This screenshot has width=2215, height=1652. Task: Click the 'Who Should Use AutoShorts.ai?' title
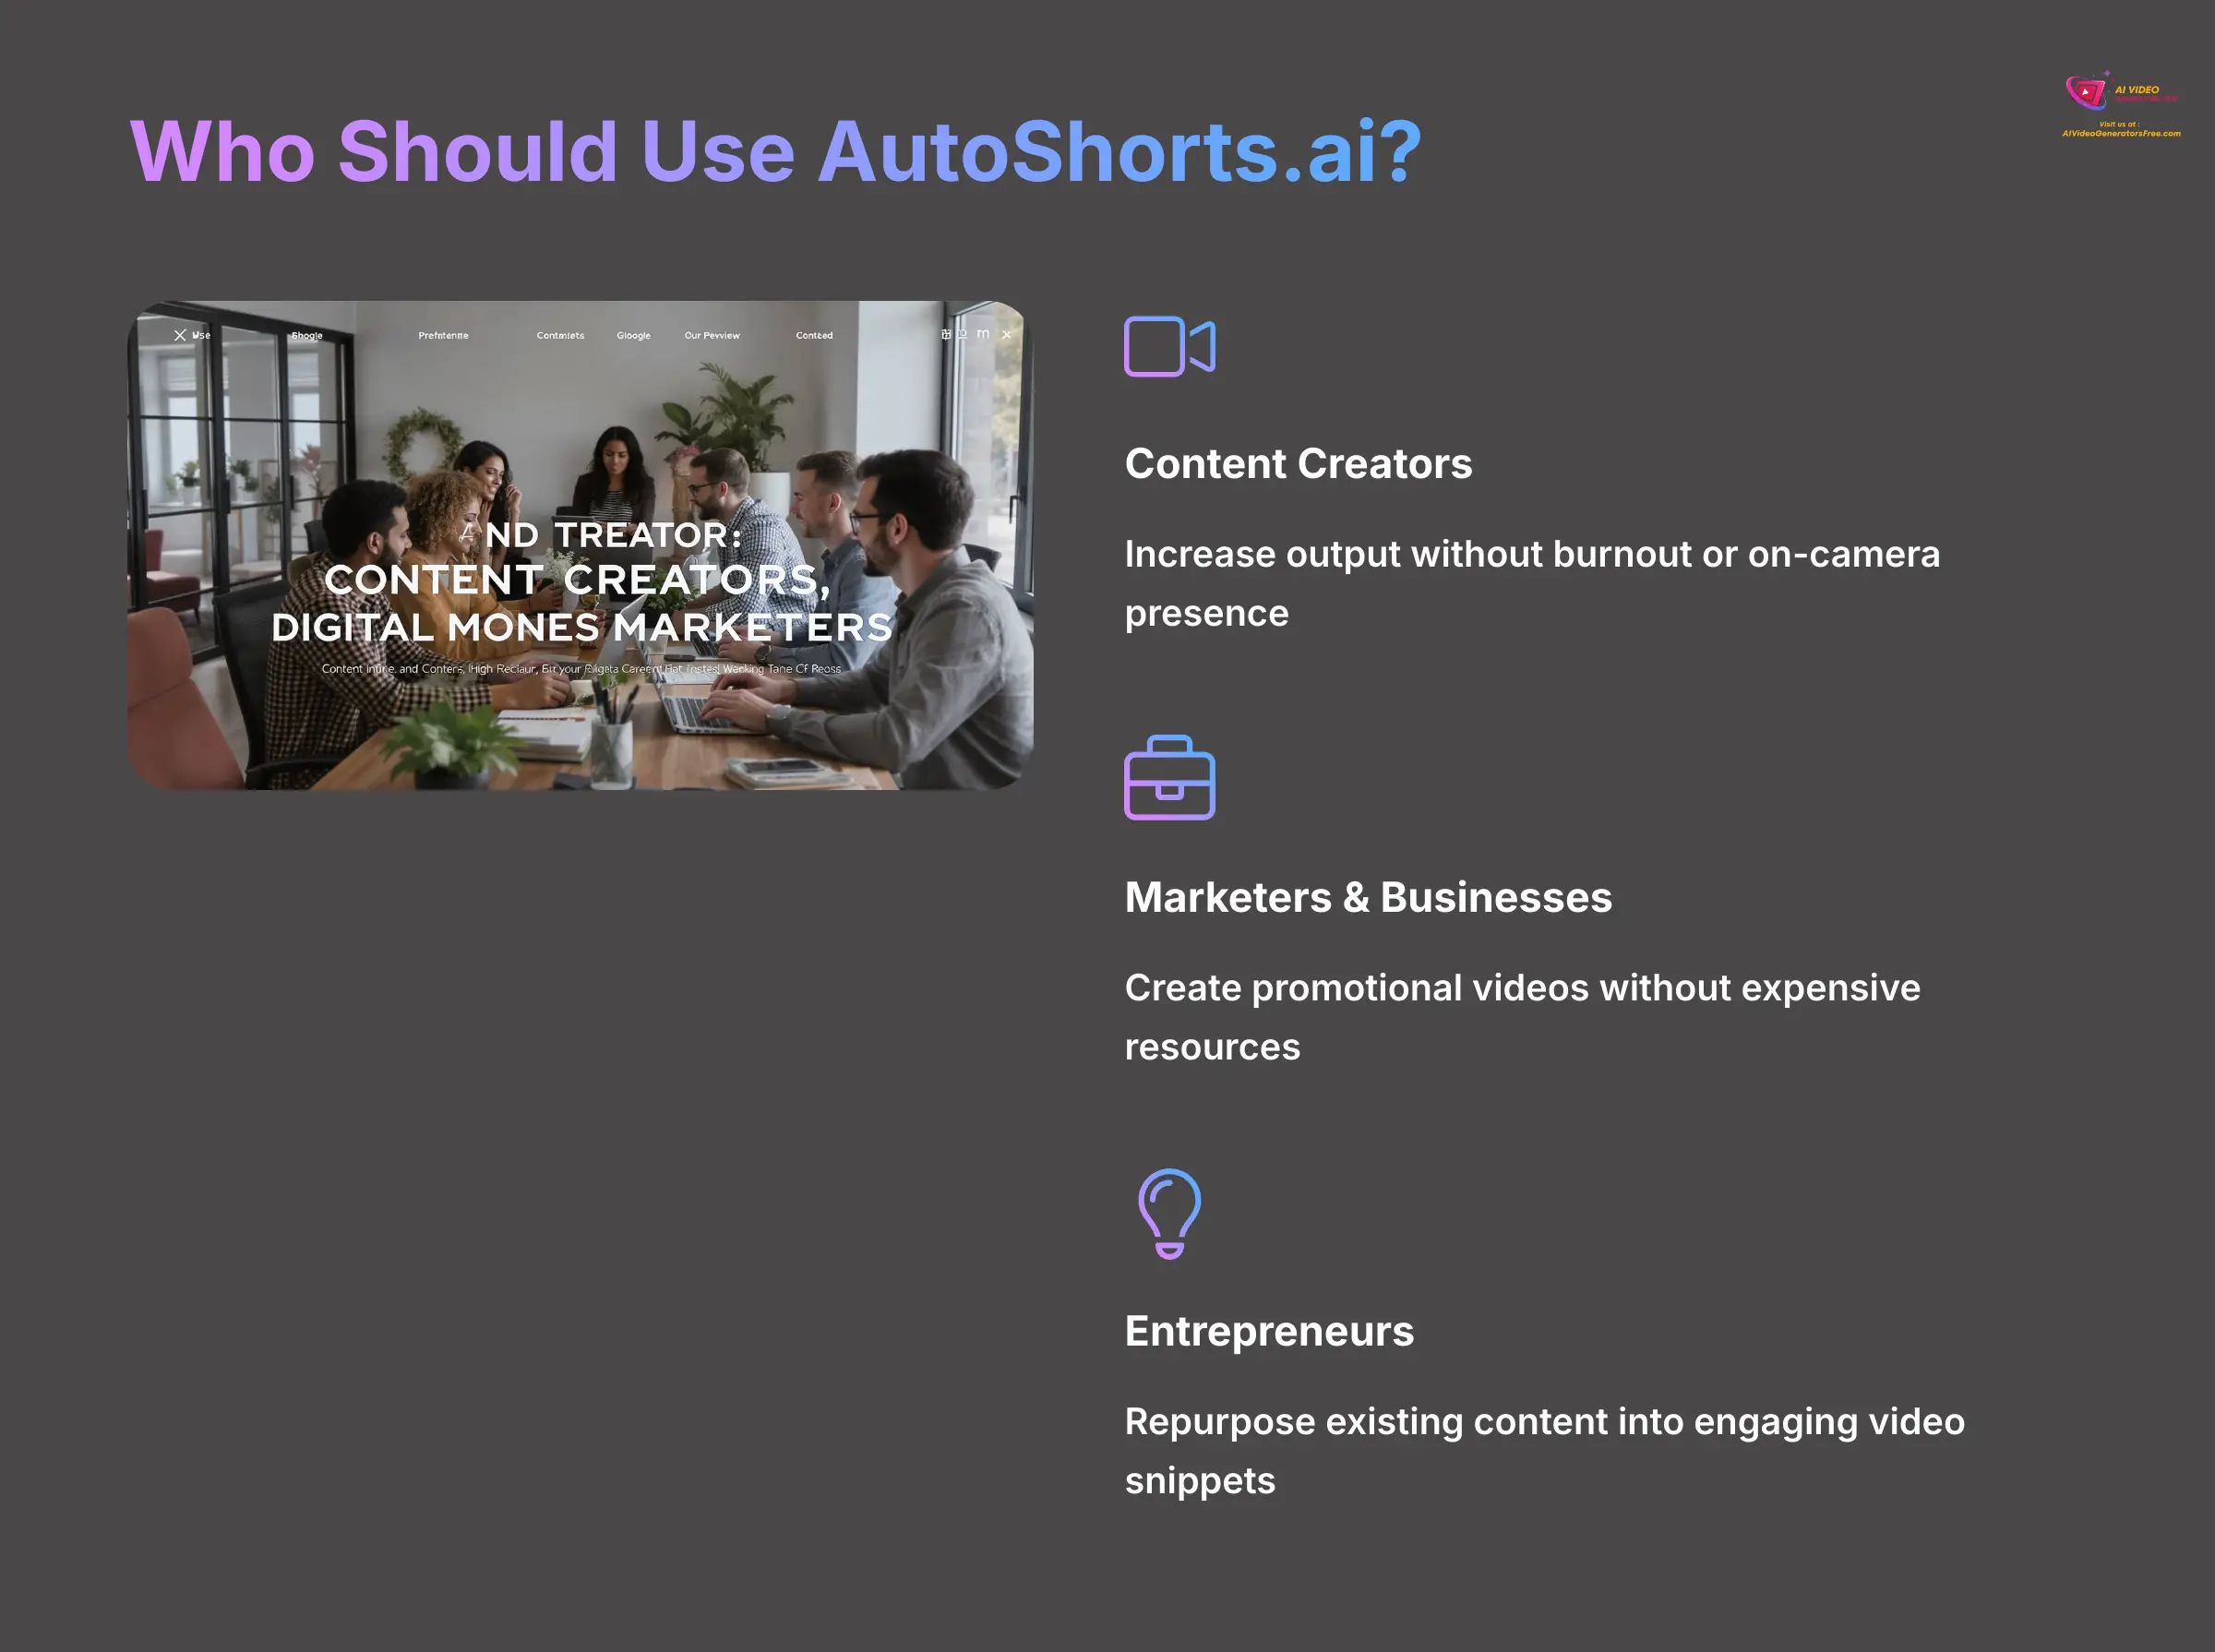click(x=775, y=152)
